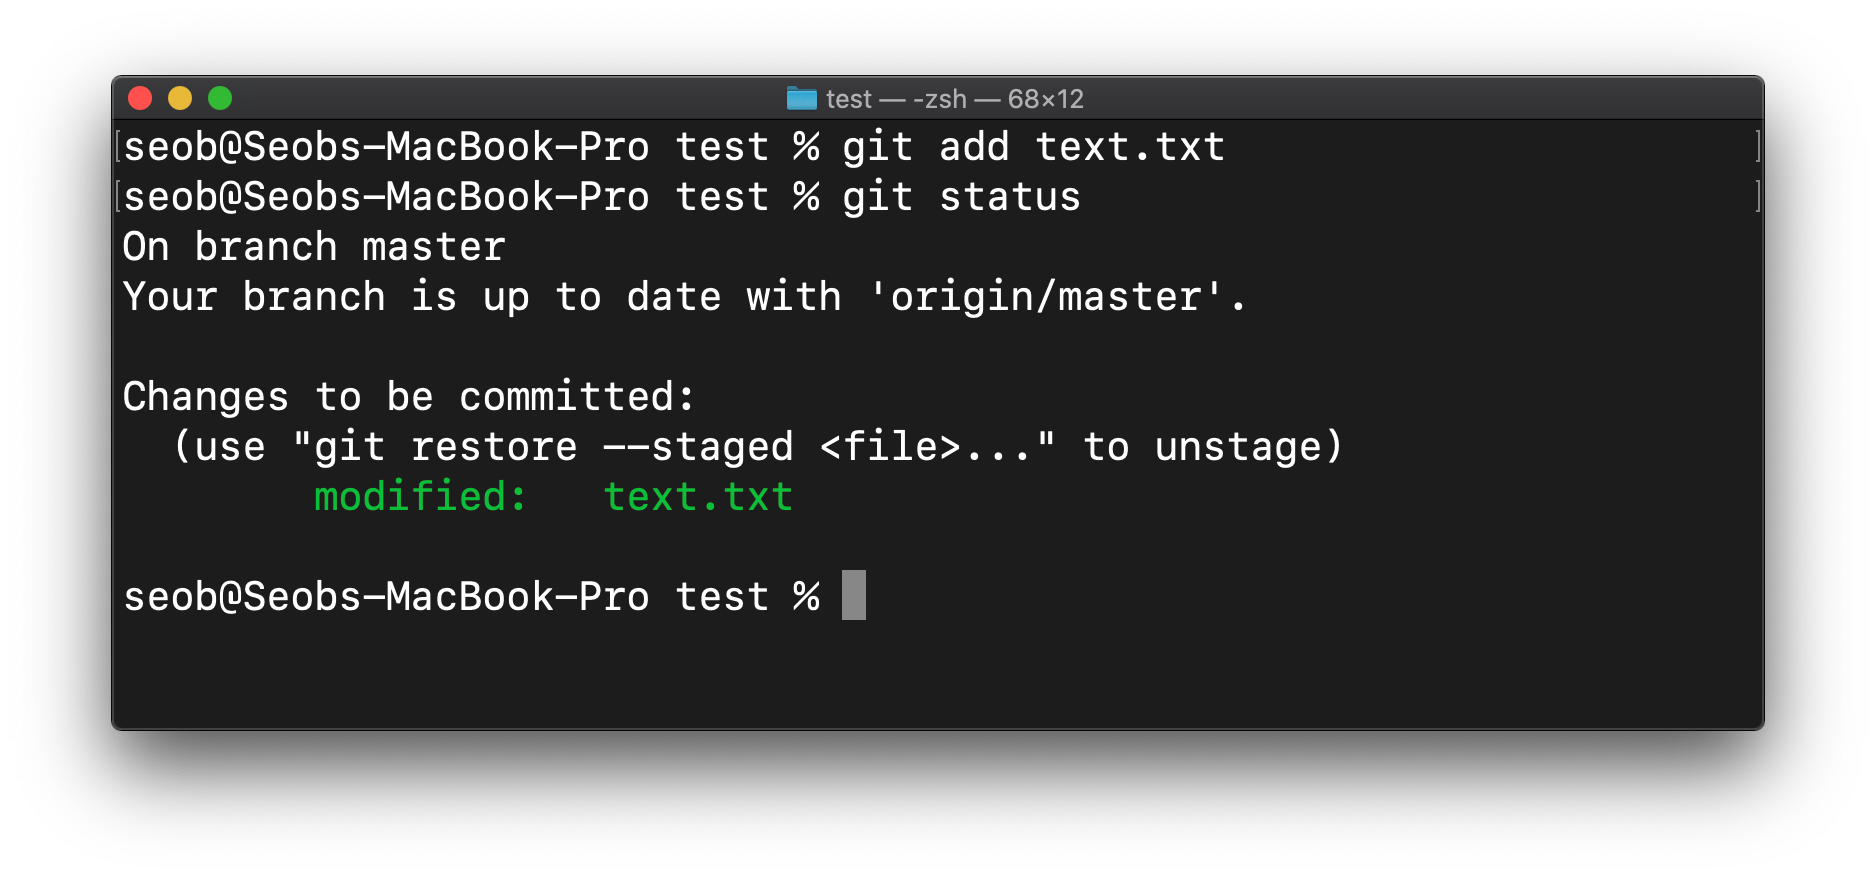Click the green full-screen traffic light button

pos(220,98)
